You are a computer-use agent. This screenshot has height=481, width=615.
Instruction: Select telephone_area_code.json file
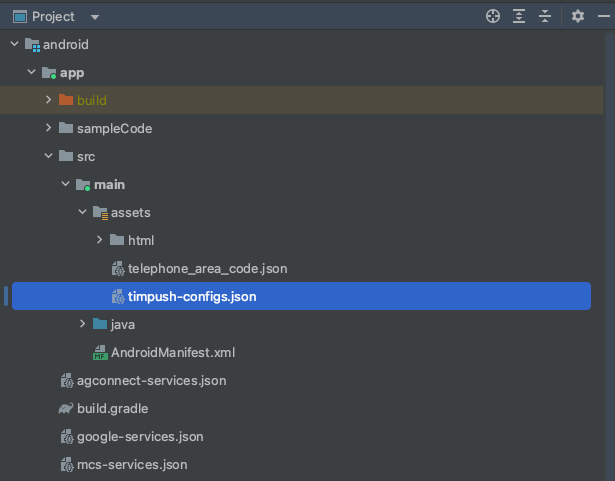coord(207,268)
